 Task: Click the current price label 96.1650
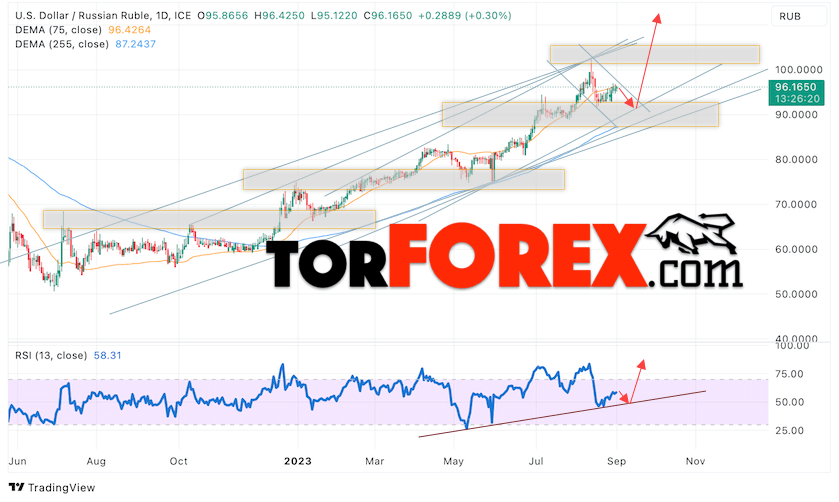(x=796, y=87)
